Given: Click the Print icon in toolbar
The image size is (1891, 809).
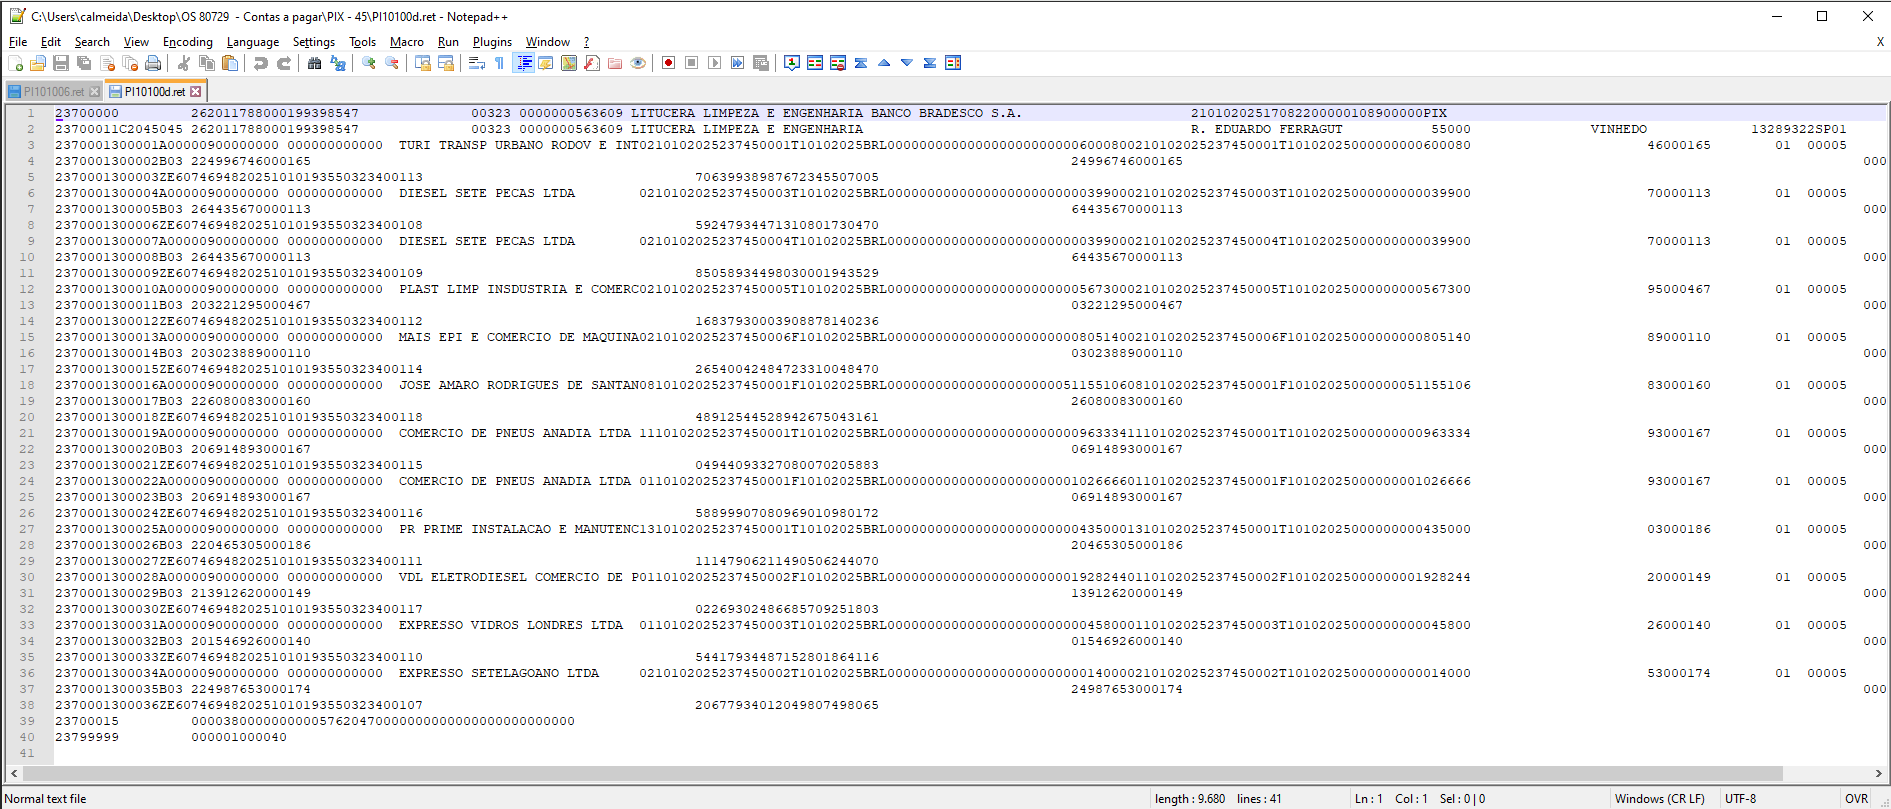Looking at the screenshot, I should [x=153, y=63].
